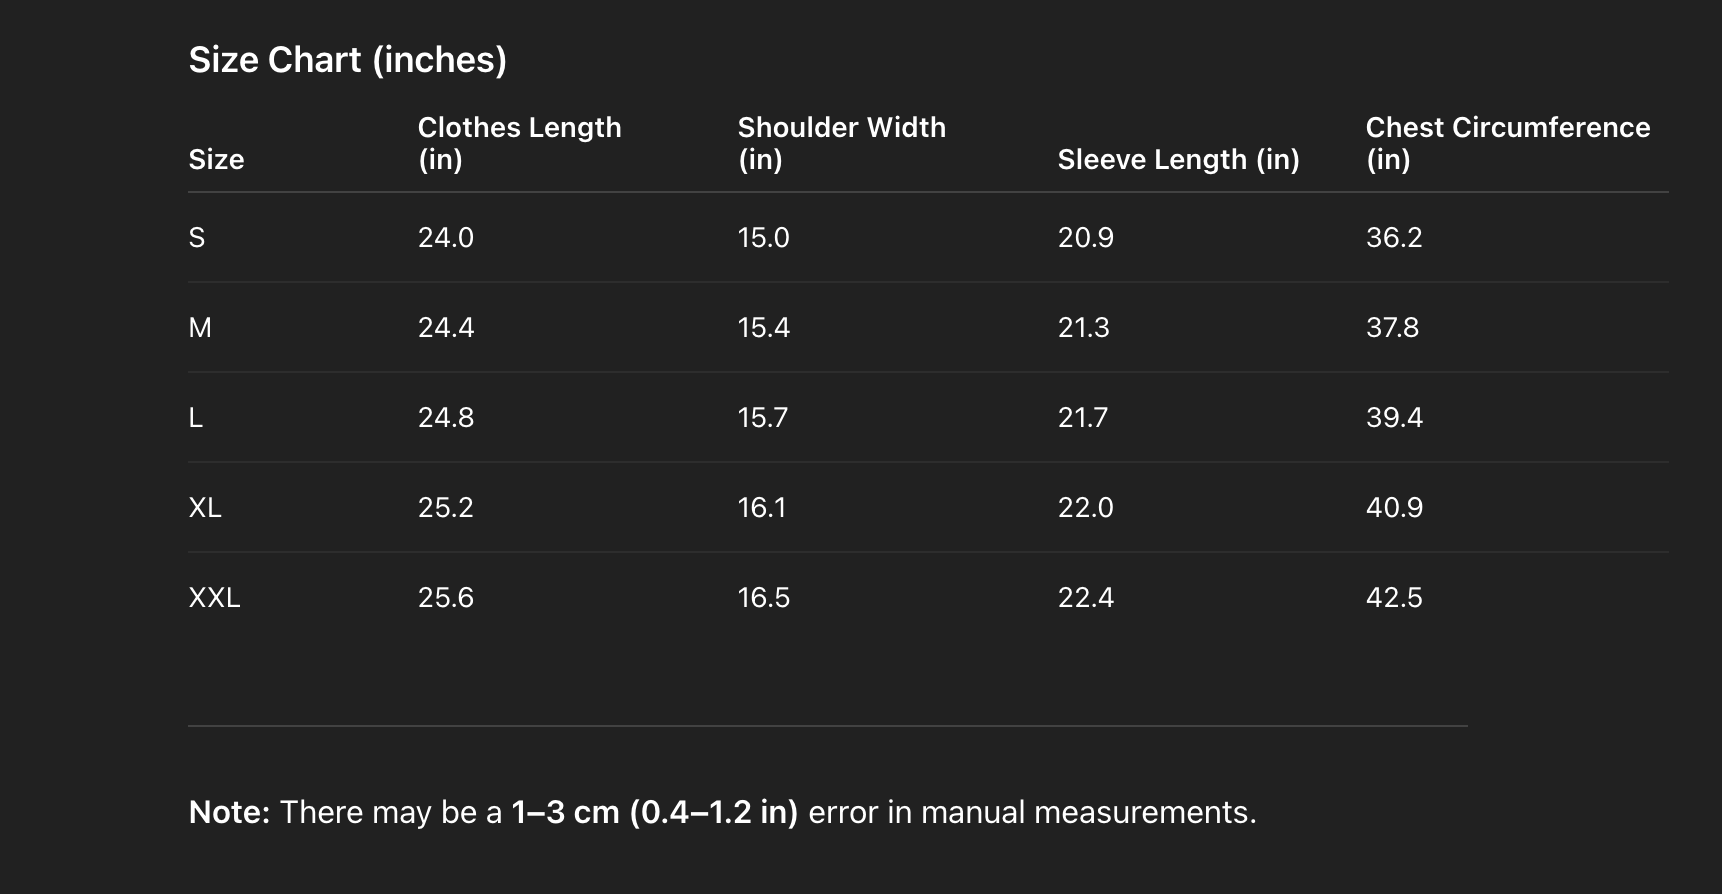1722x894 pixels.
Task: Select the S size row label
Action: pos(197,238)
